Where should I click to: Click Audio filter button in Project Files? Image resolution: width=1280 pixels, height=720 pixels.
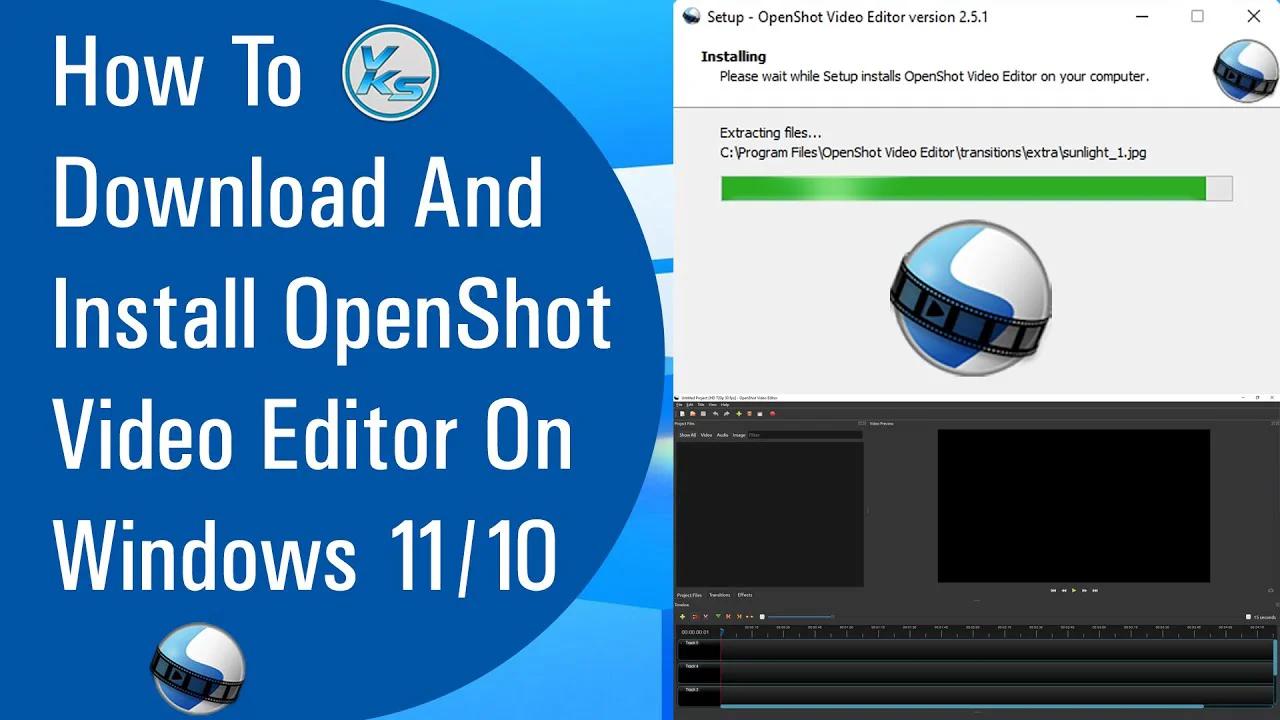[x=722, y=435]
